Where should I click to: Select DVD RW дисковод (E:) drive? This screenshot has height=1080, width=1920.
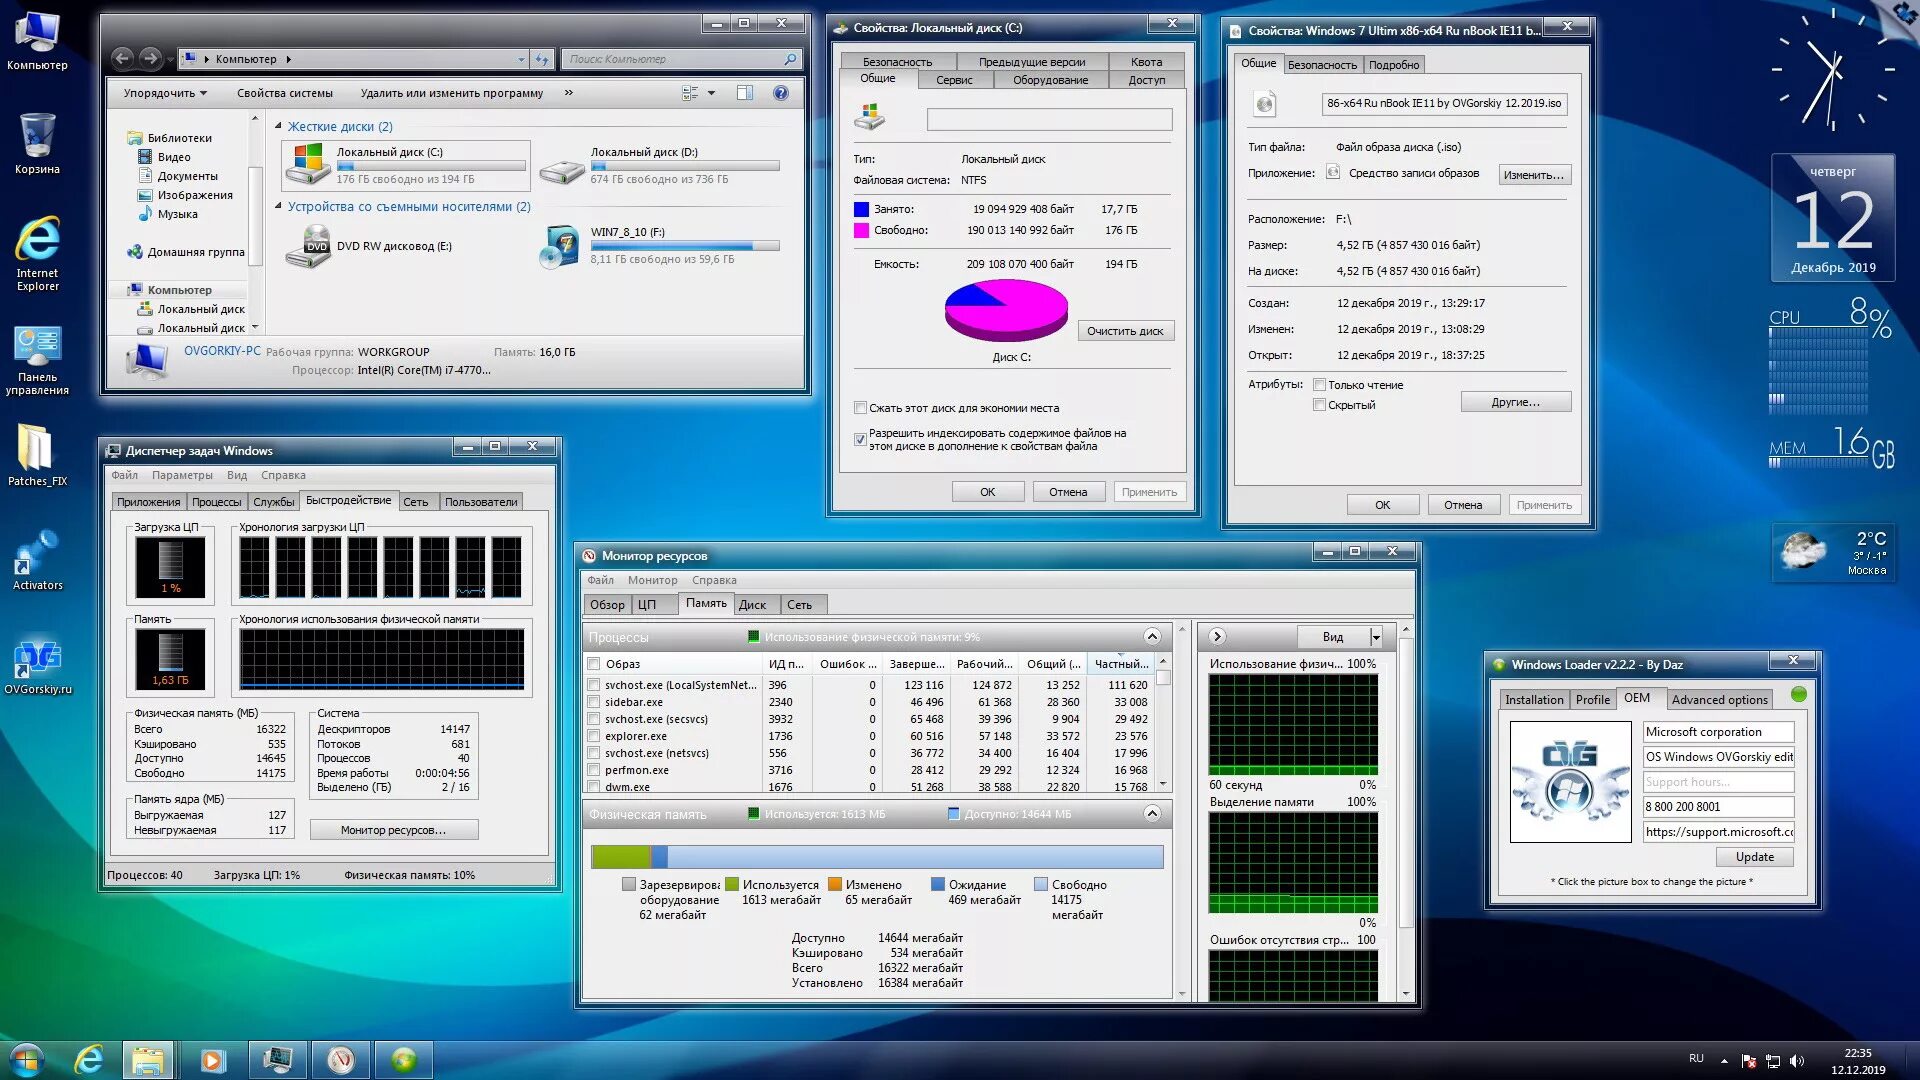307,246
